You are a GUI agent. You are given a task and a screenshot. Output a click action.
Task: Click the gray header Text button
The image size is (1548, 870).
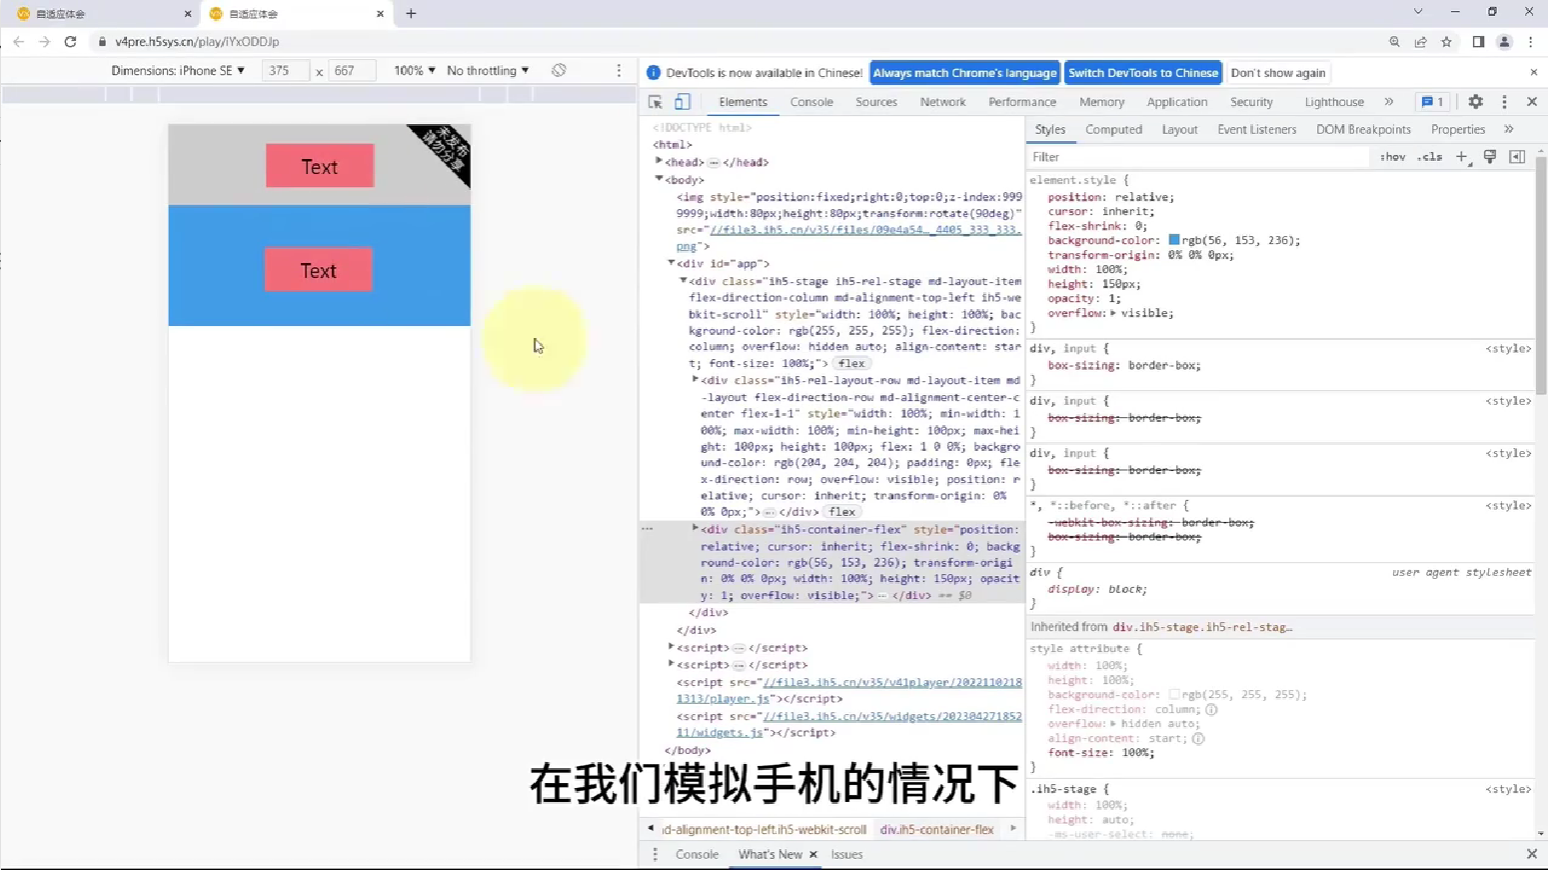[320, 166]
